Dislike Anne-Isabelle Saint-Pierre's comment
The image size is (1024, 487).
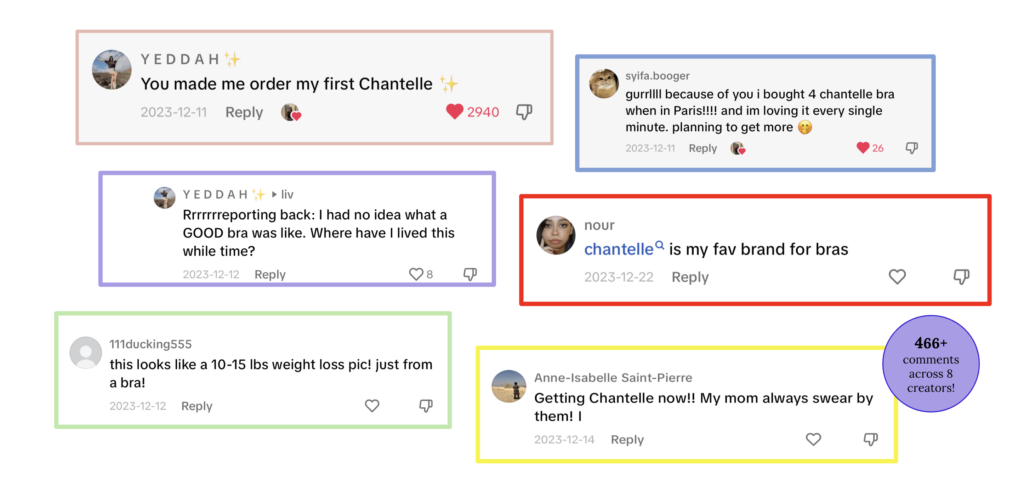click(870, 440)
